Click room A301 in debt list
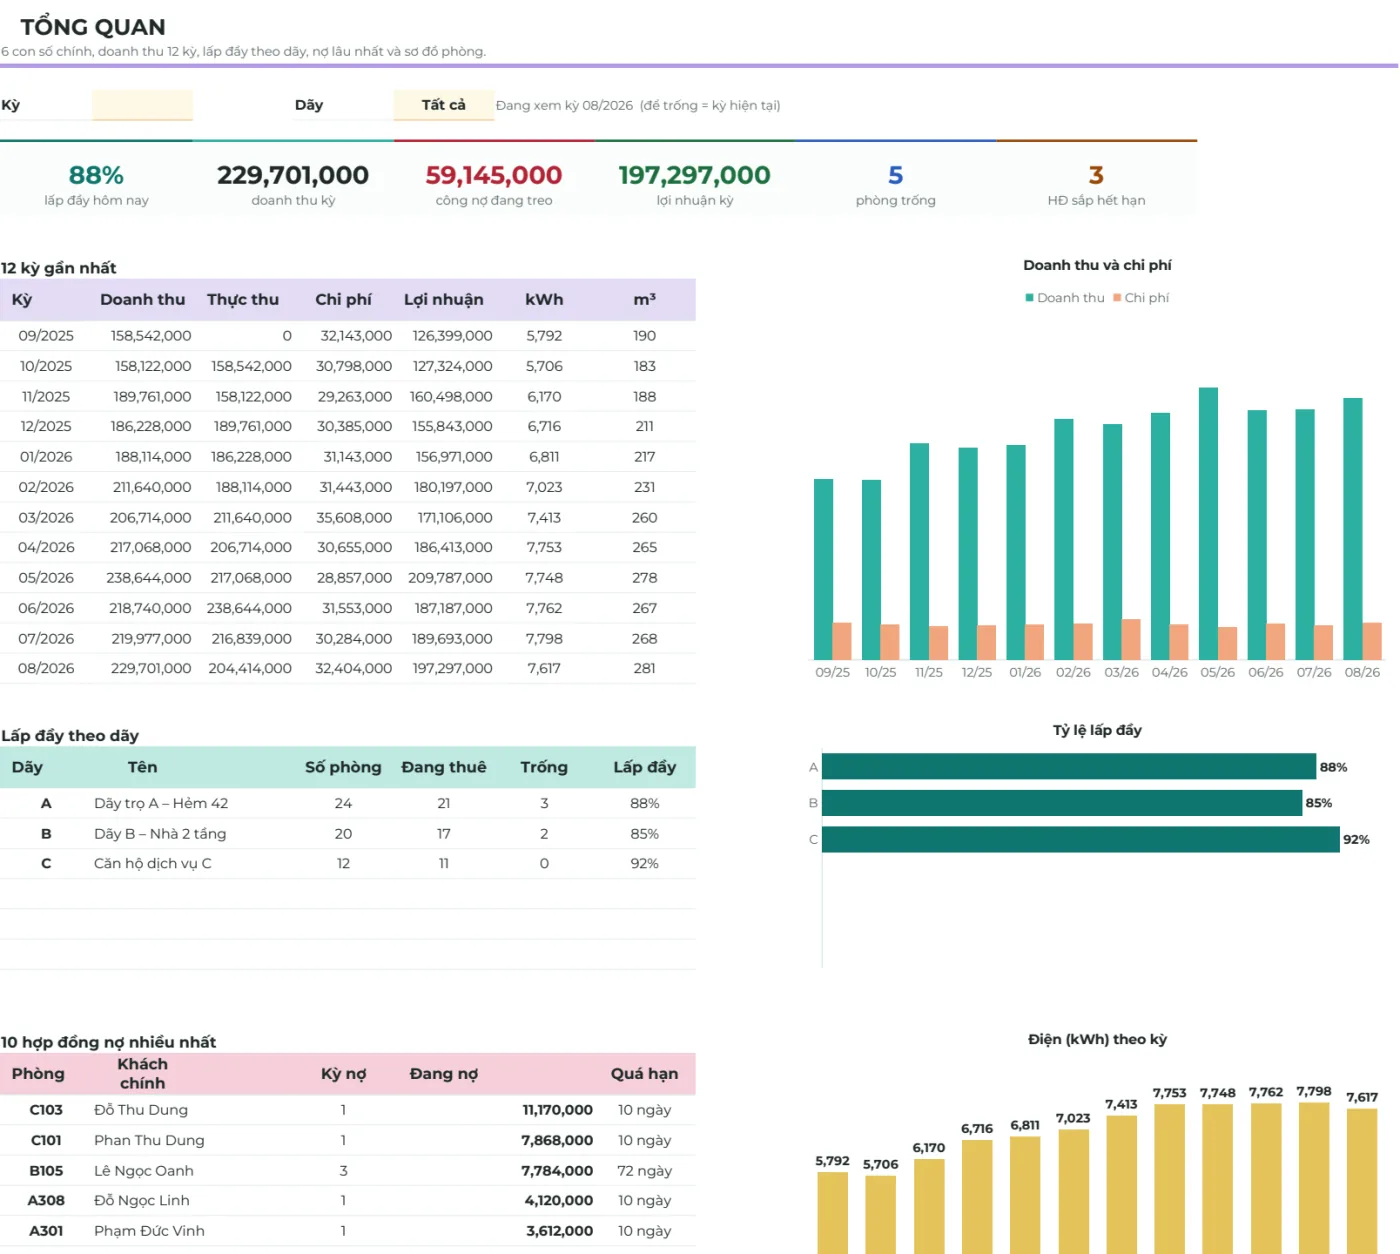The width and height of the screenshot is (1400, 1254). tap(46, 1231)
